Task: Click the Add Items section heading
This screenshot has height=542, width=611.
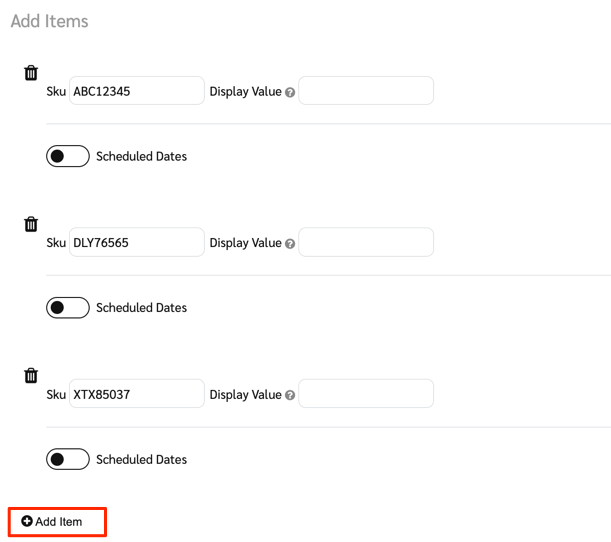Action: 49,21
